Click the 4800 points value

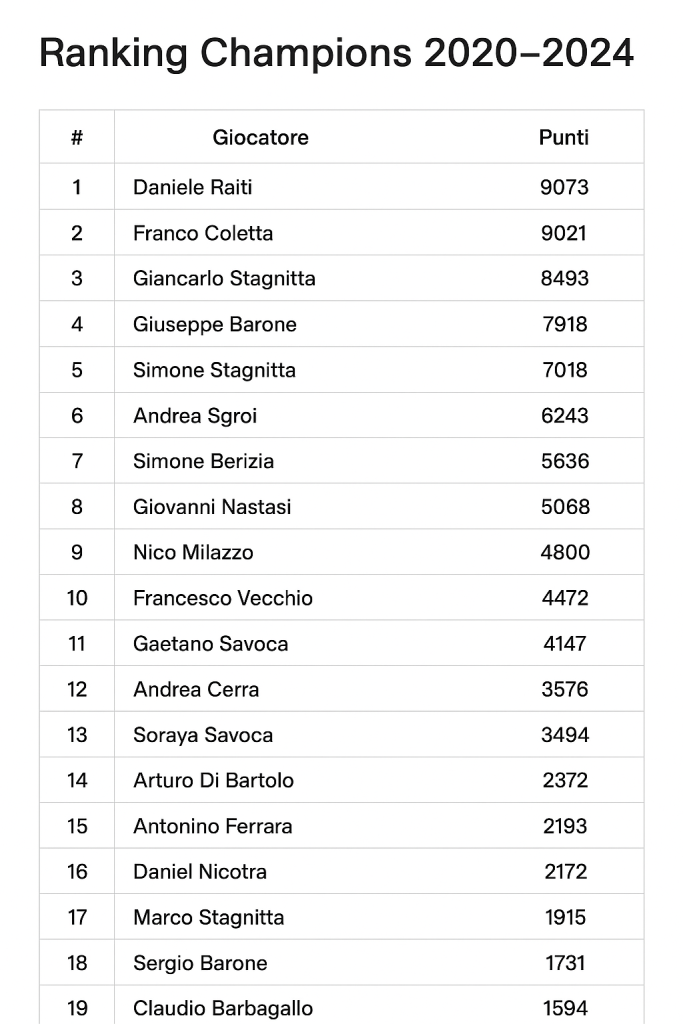pos(565,552)
